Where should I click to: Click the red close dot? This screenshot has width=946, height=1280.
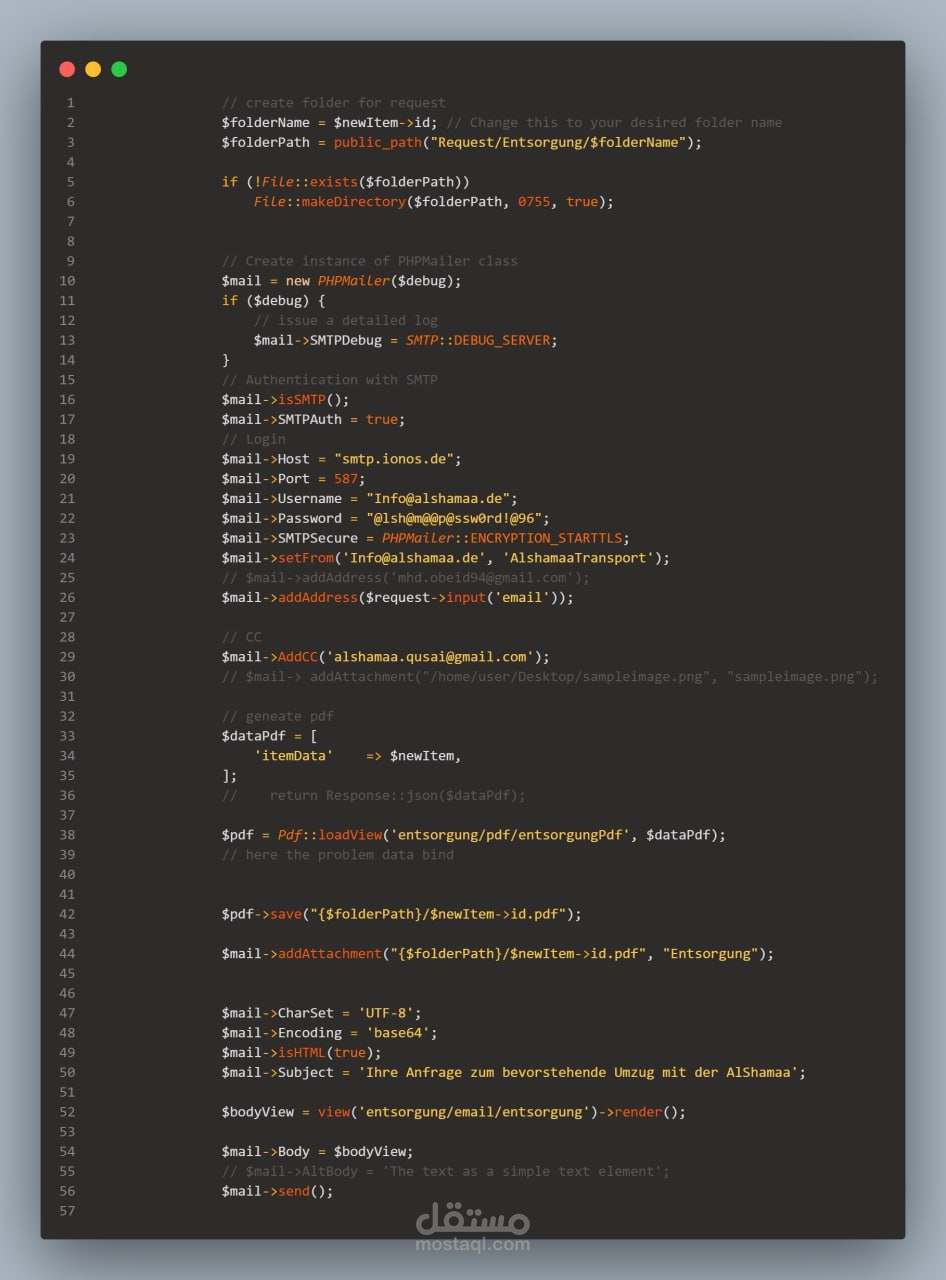(x=67, y=69)
